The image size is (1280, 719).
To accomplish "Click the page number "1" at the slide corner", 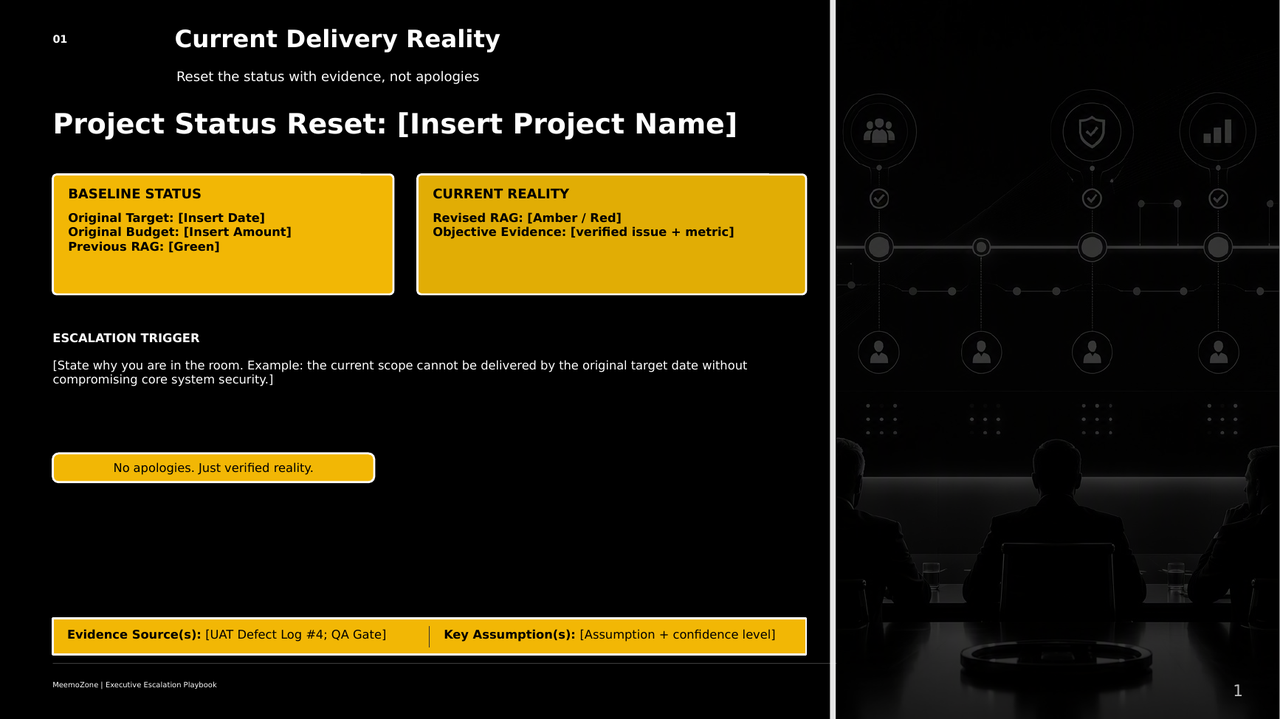I will click(1237, 691).
